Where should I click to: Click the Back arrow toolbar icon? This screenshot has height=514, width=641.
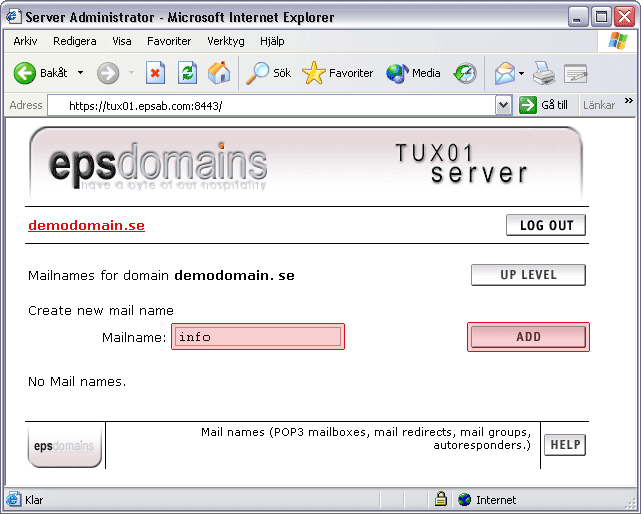point(25,73)
